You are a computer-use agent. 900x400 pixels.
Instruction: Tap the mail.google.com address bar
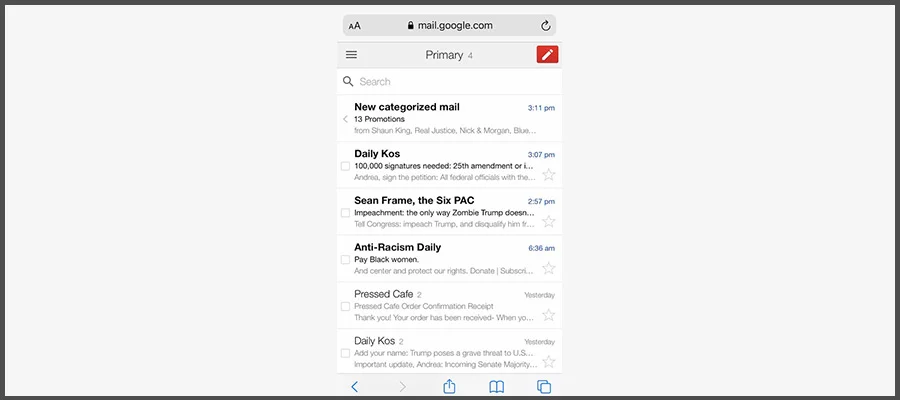click(x=449, y=26)
